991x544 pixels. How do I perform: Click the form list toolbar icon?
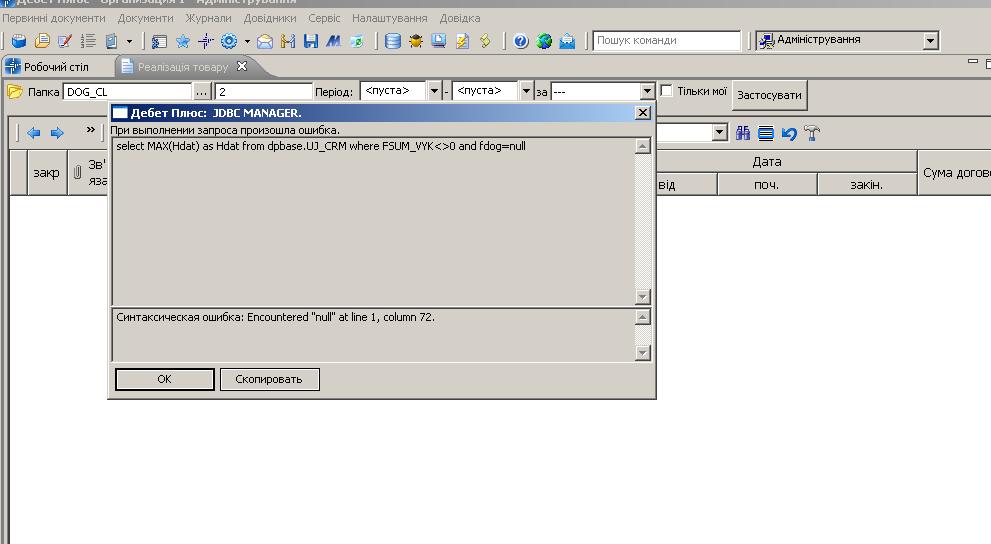tap(159, 42)
